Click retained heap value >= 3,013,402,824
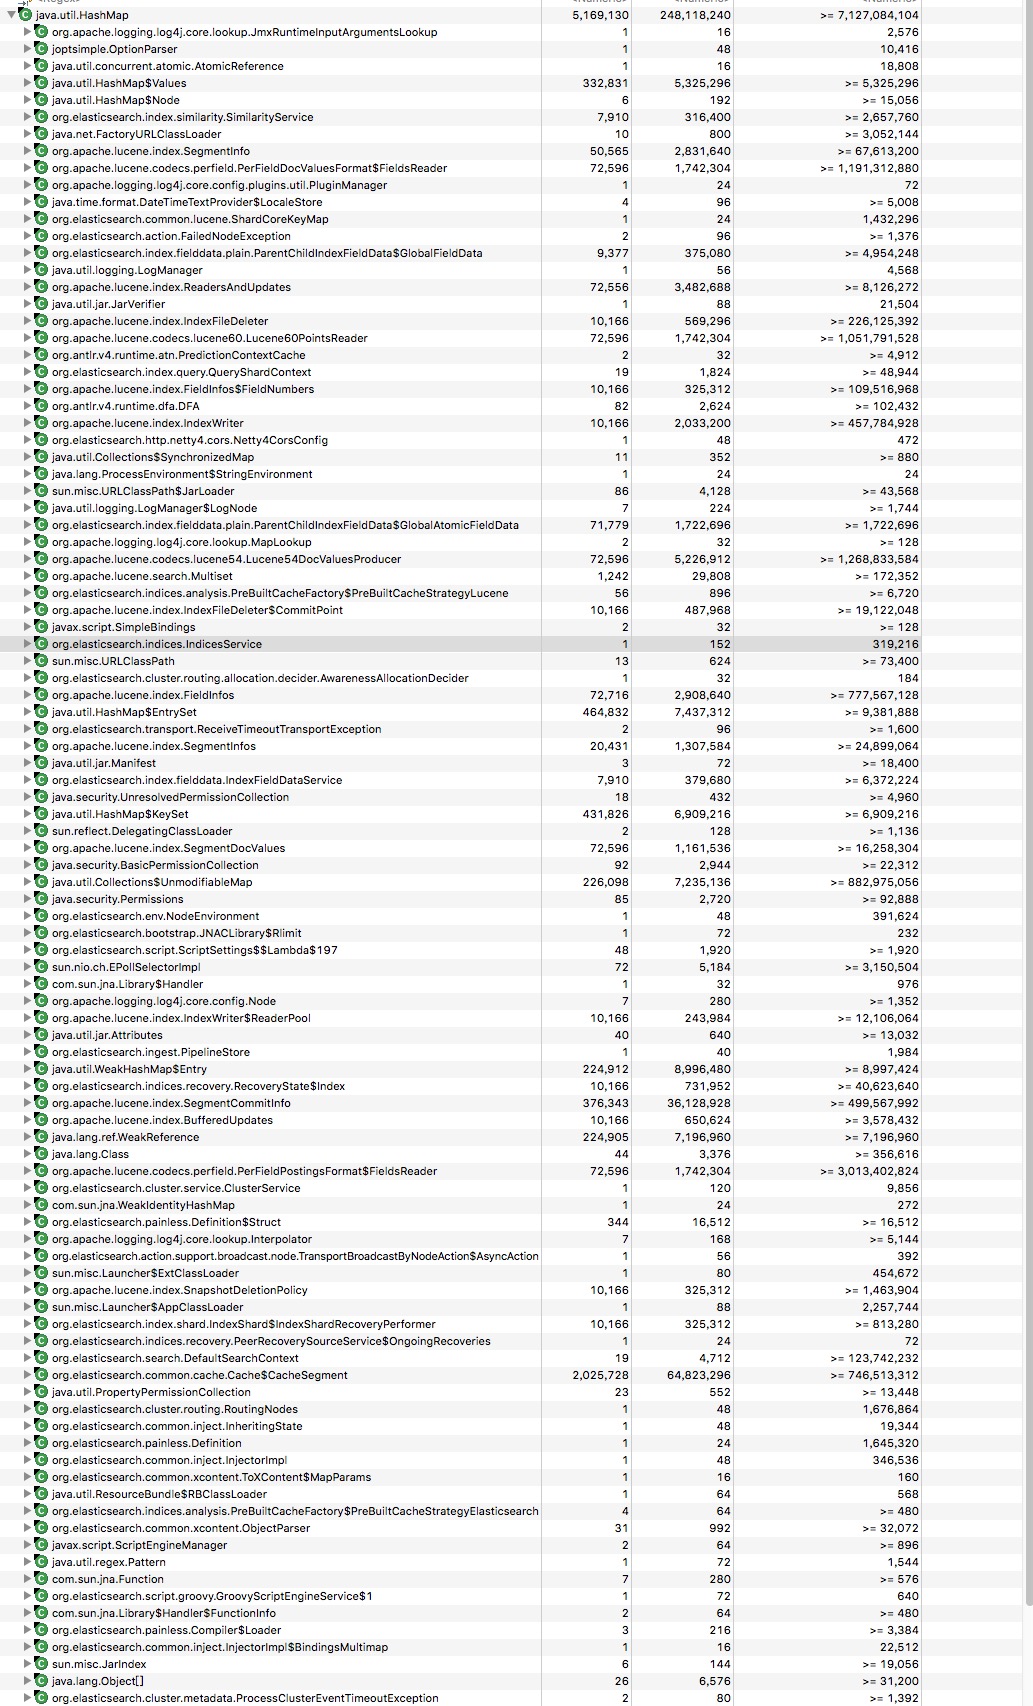The height and width of the screenshot is (1706, 1033). tap(869, 1171)
